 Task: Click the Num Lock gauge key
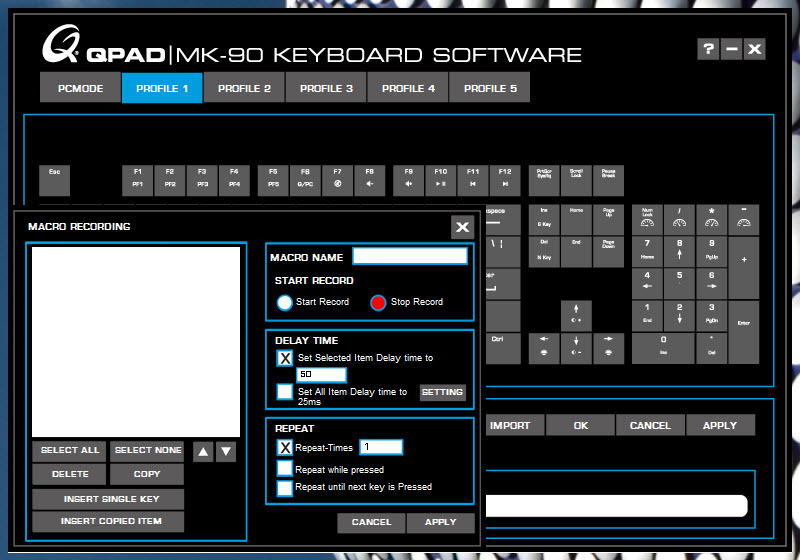click(647, 220)
